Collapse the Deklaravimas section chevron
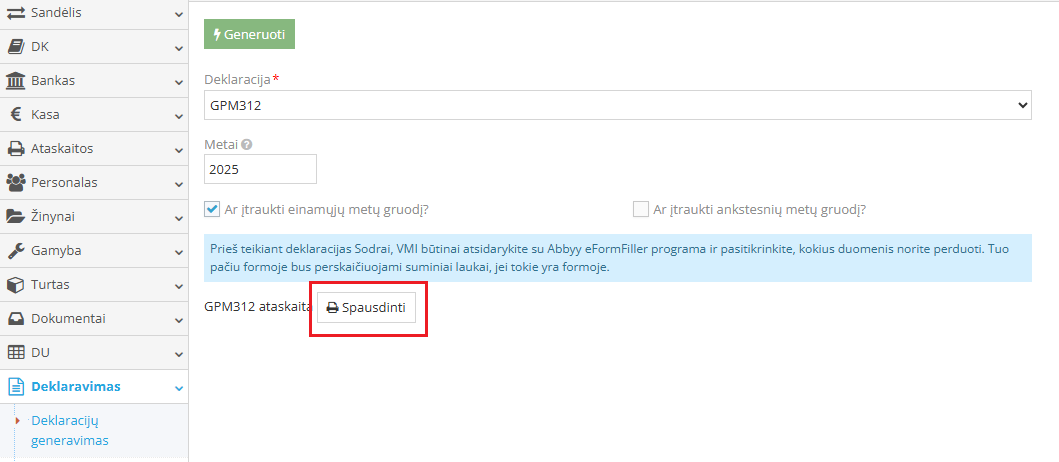The image size is (1059, 462). pos(178,387)
